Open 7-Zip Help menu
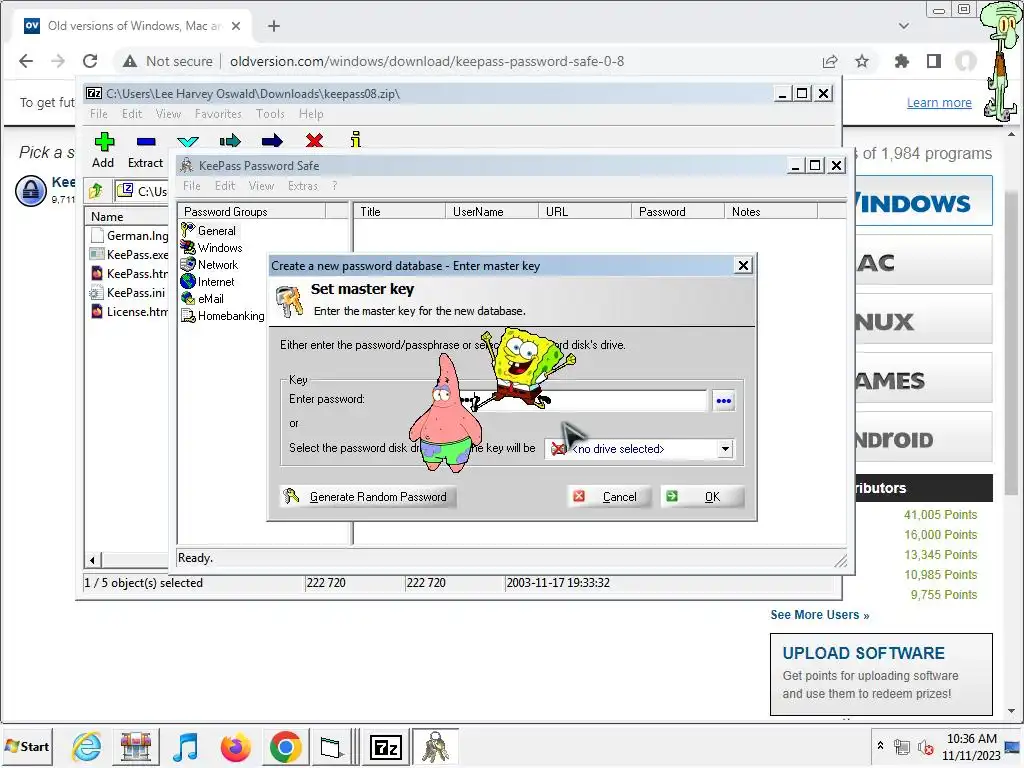Image resolution: width=1024 pixels, height=768 pixels. coord(311,114)
